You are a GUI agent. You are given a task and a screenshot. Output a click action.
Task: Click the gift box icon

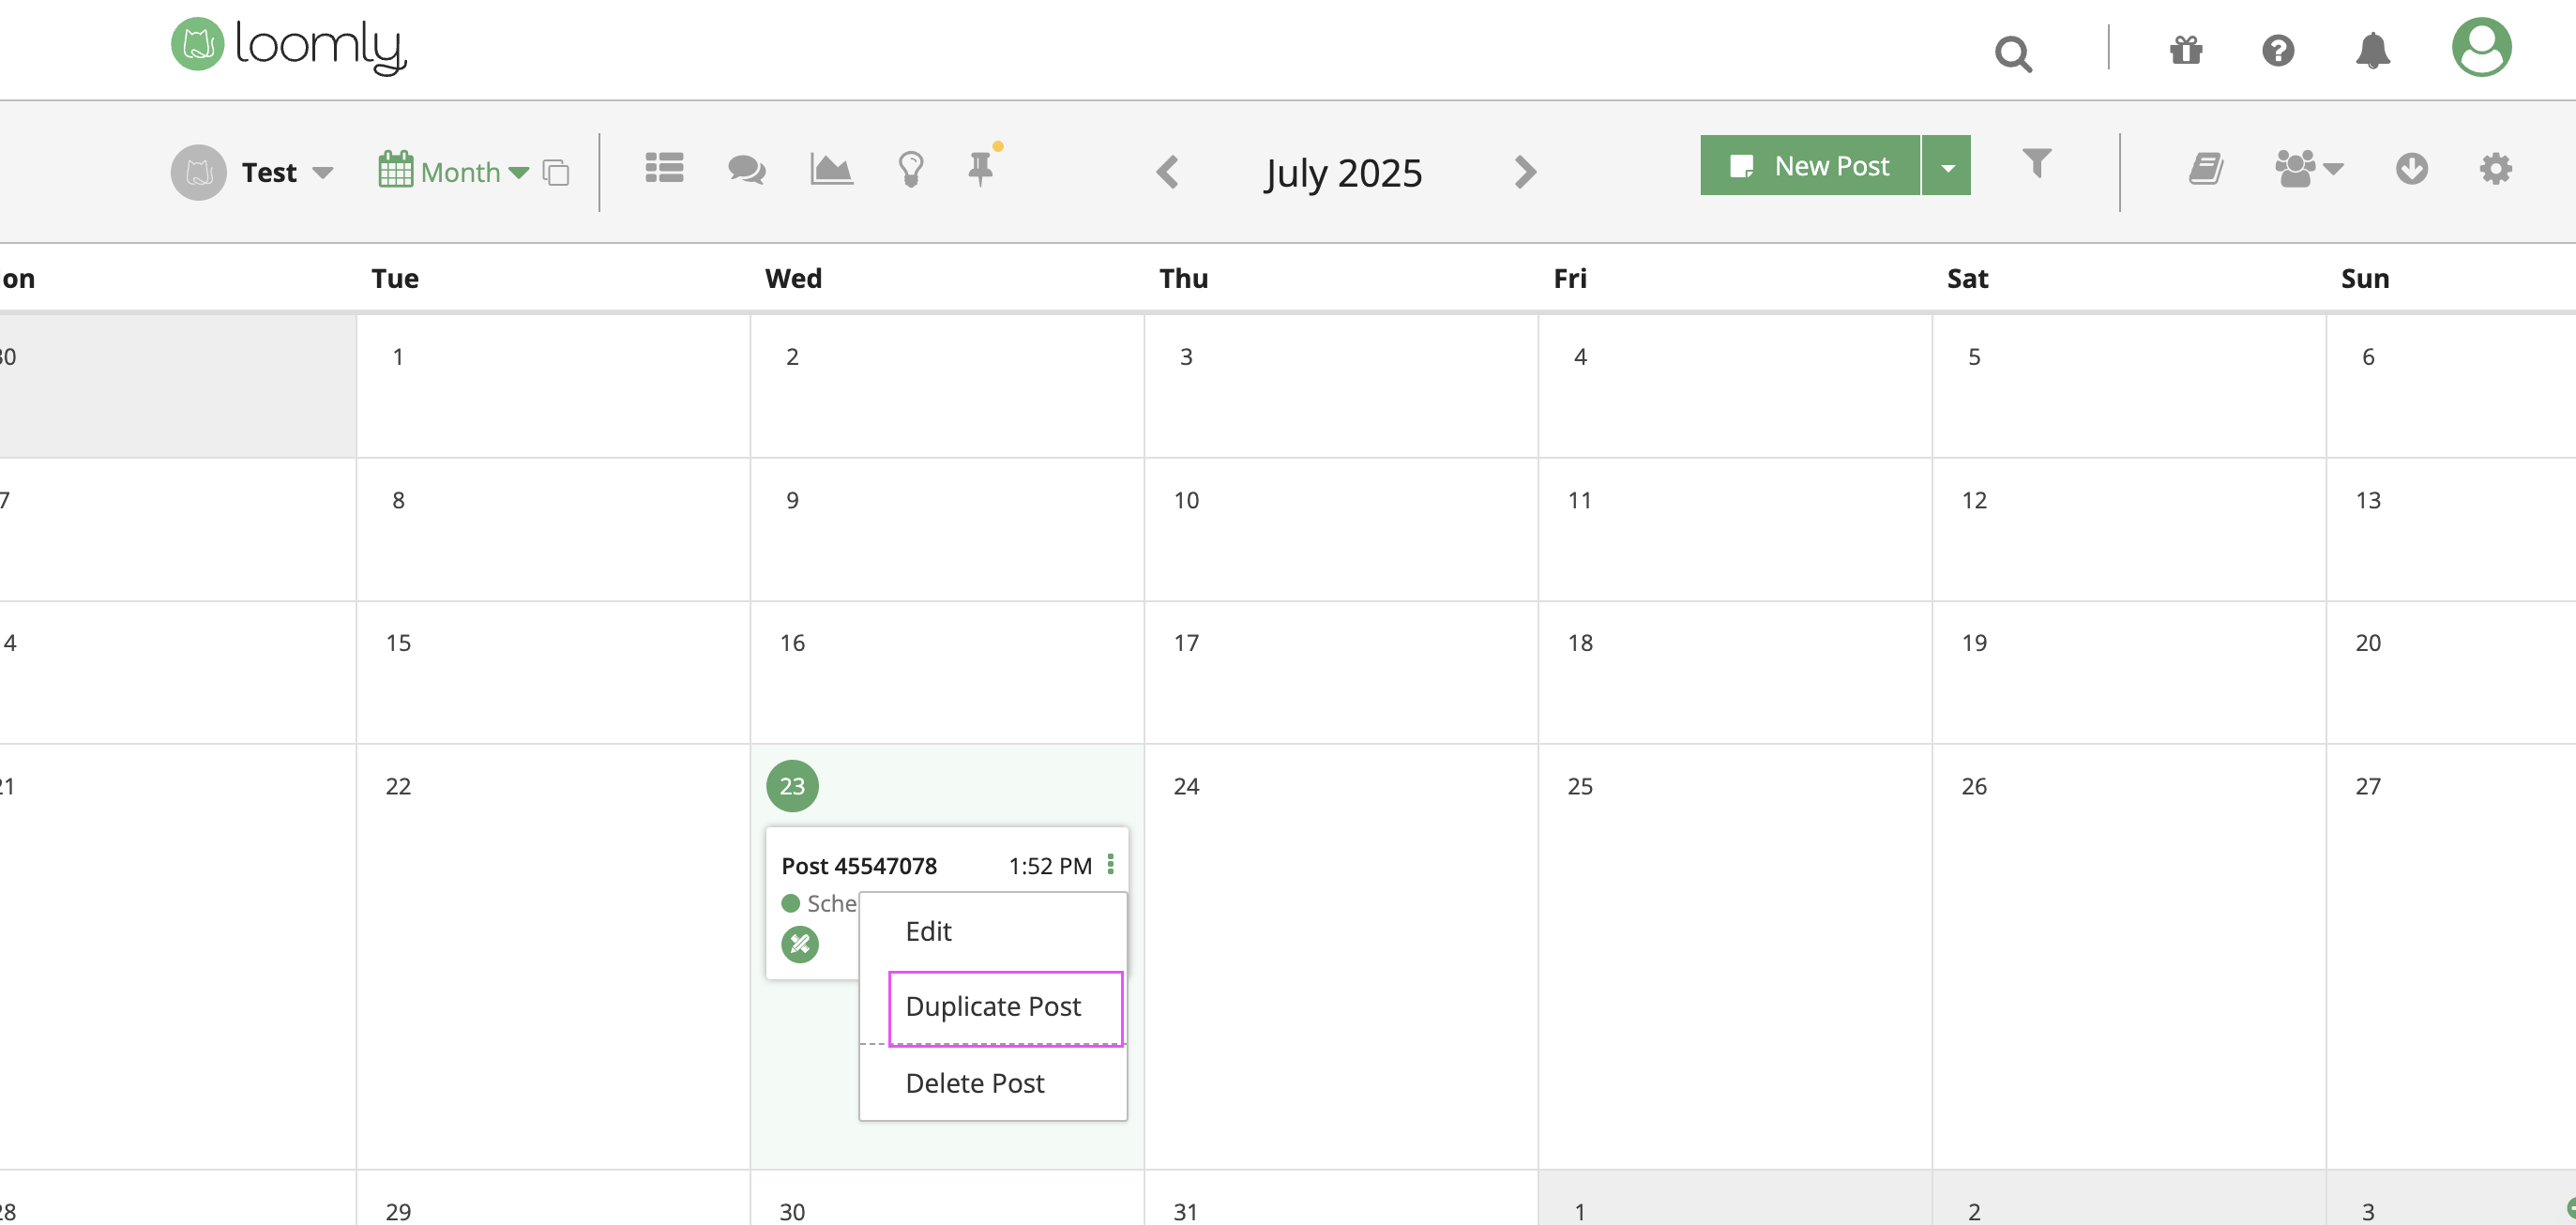point(2186,50)
